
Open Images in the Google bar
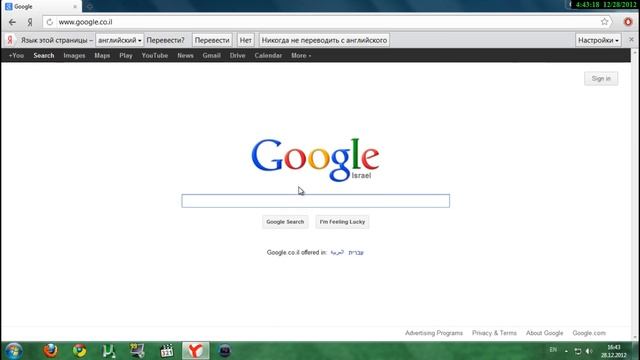(74, 56)
